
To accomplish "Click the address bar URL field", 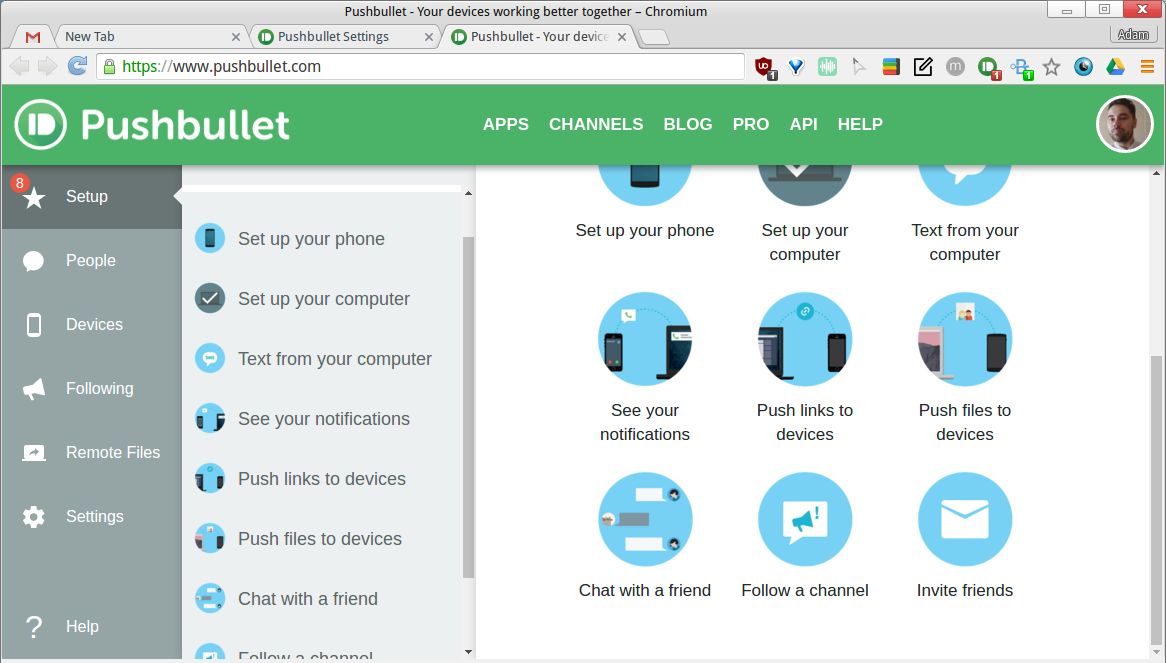I will tap(420, 66).
